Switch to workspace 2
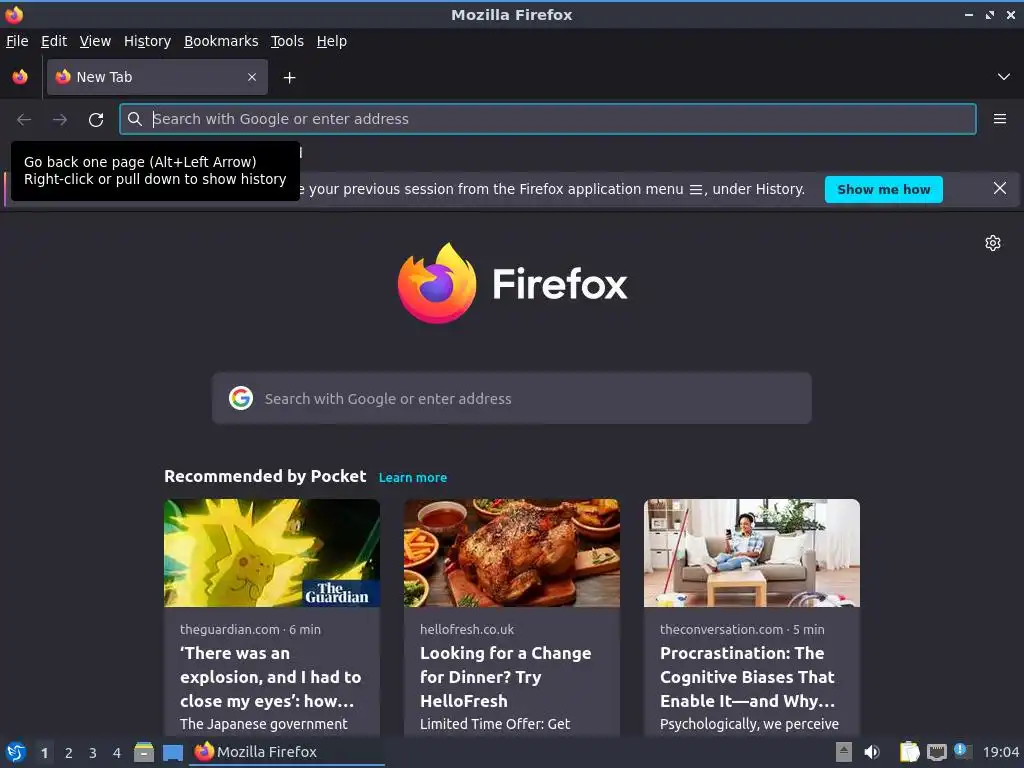 coord(69,753)
